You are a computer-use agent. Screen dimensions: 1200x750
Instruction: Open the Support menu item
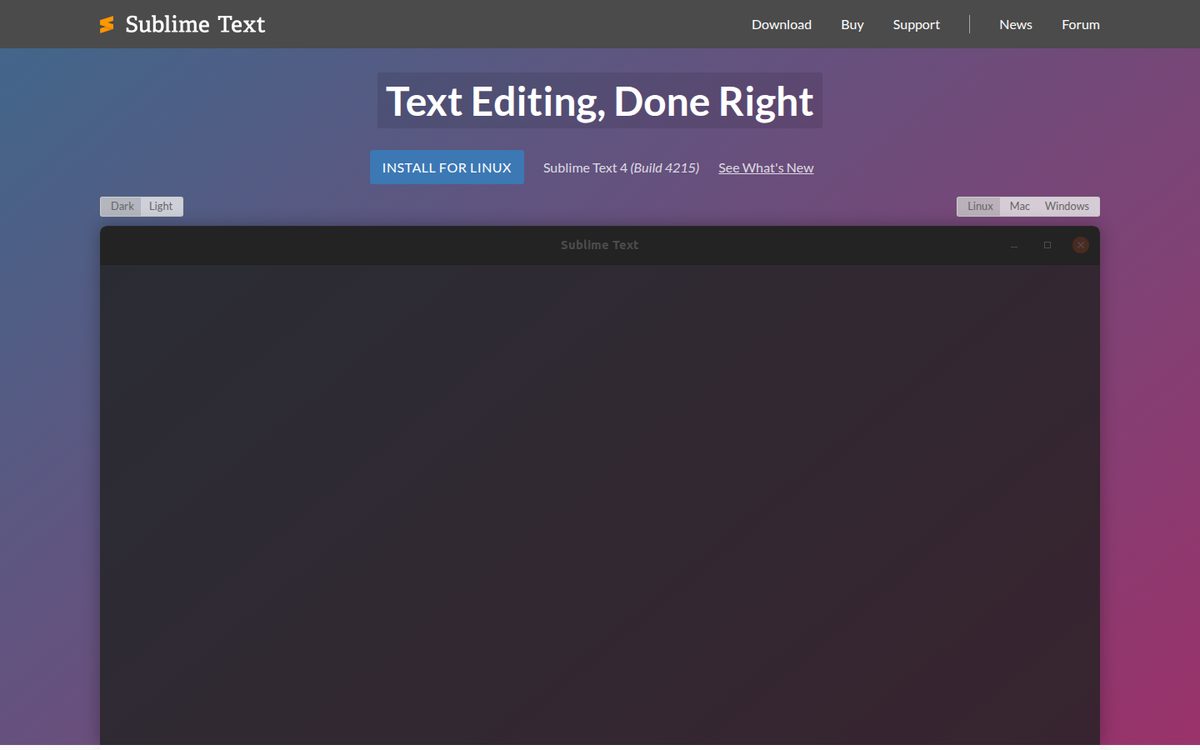point(916,24)
